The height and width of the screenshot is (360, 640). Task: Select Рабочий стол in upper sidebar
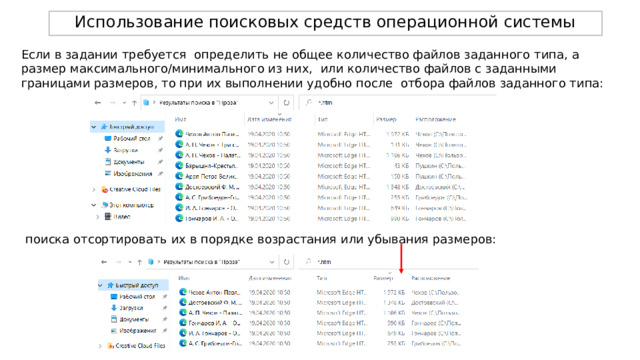(131, 139)
